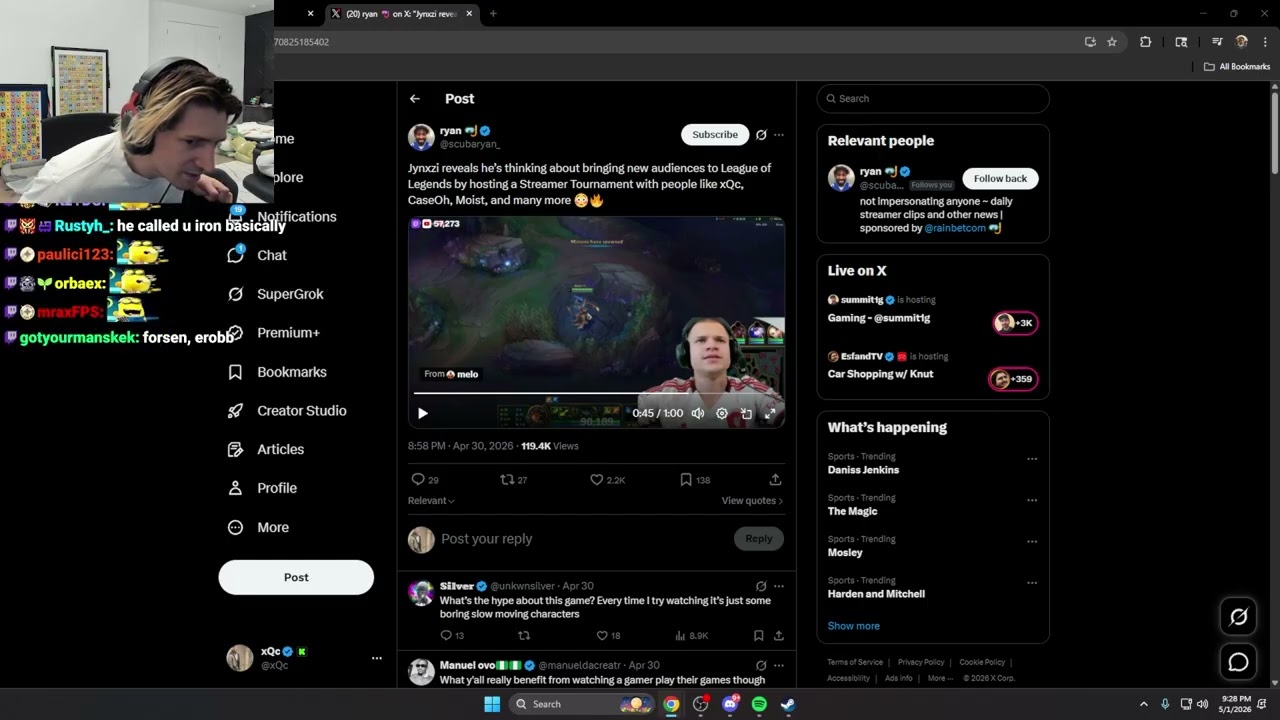The height and width of the screenshot is (720, 1280).
Task: Open more options on Silver's reply
Action: tap(779, 587)
